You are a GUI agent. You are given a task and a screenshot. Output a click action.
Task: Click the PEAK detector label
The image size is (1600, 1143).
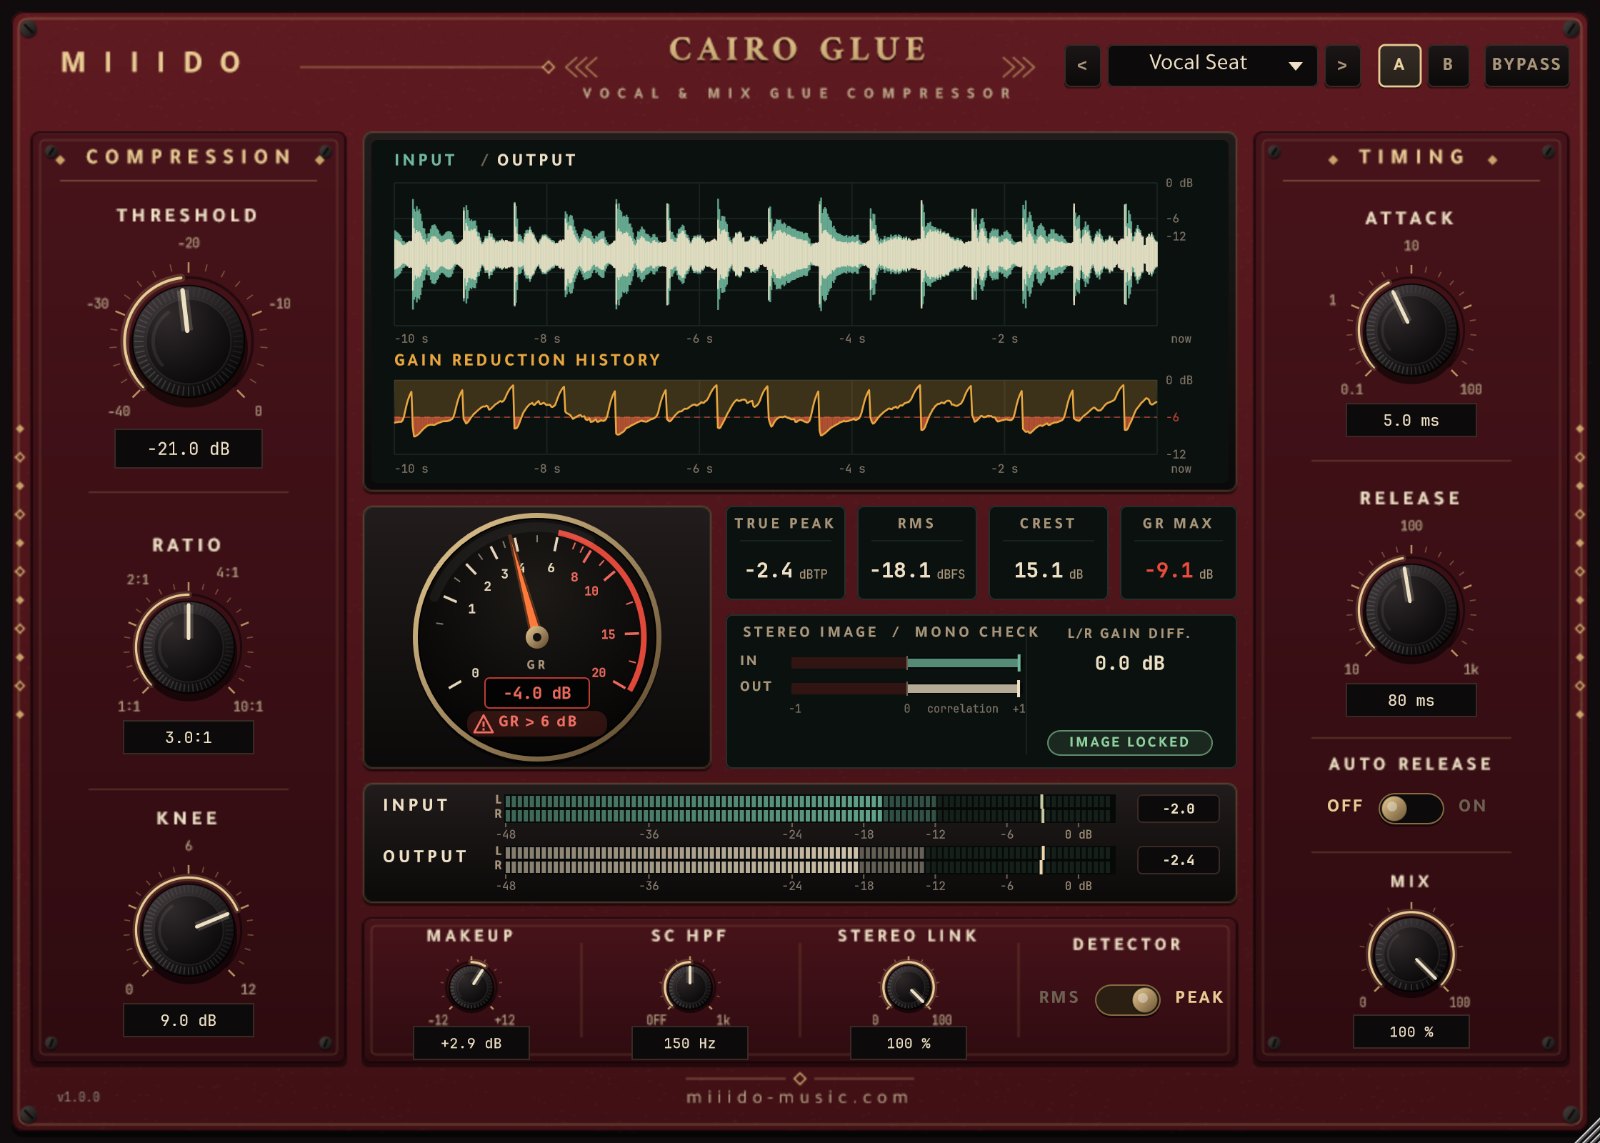pos(1199,997)
